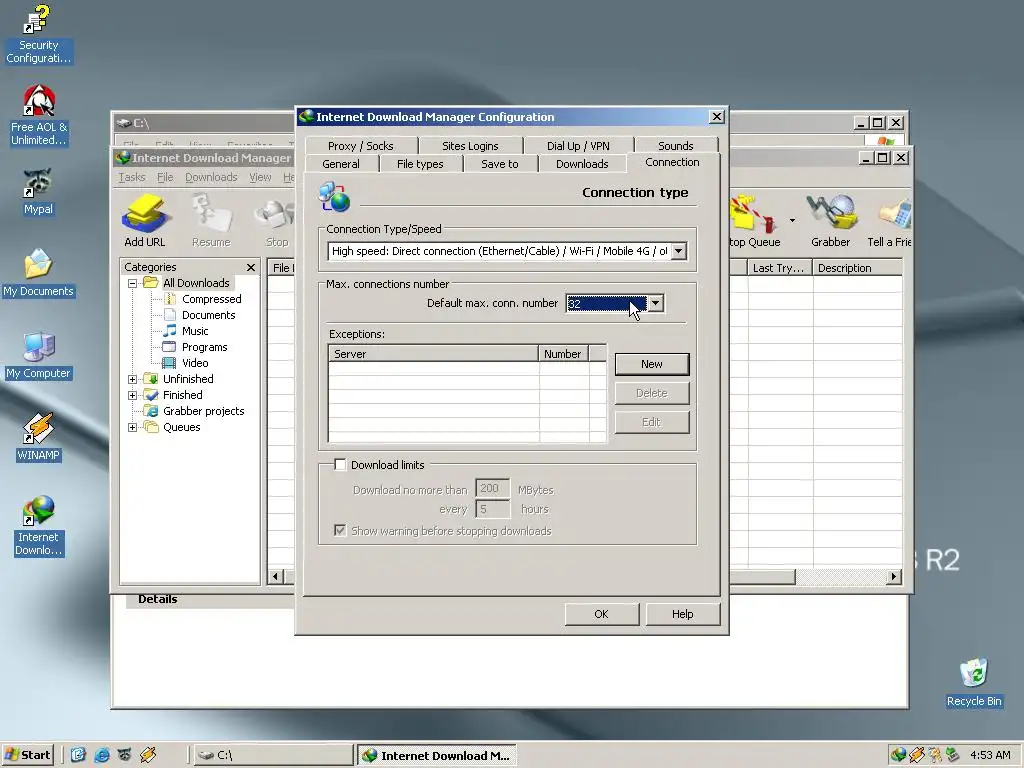Click the hours interval input field
The height and width of the screenshot is (768, 1024).
pos(492,509)
